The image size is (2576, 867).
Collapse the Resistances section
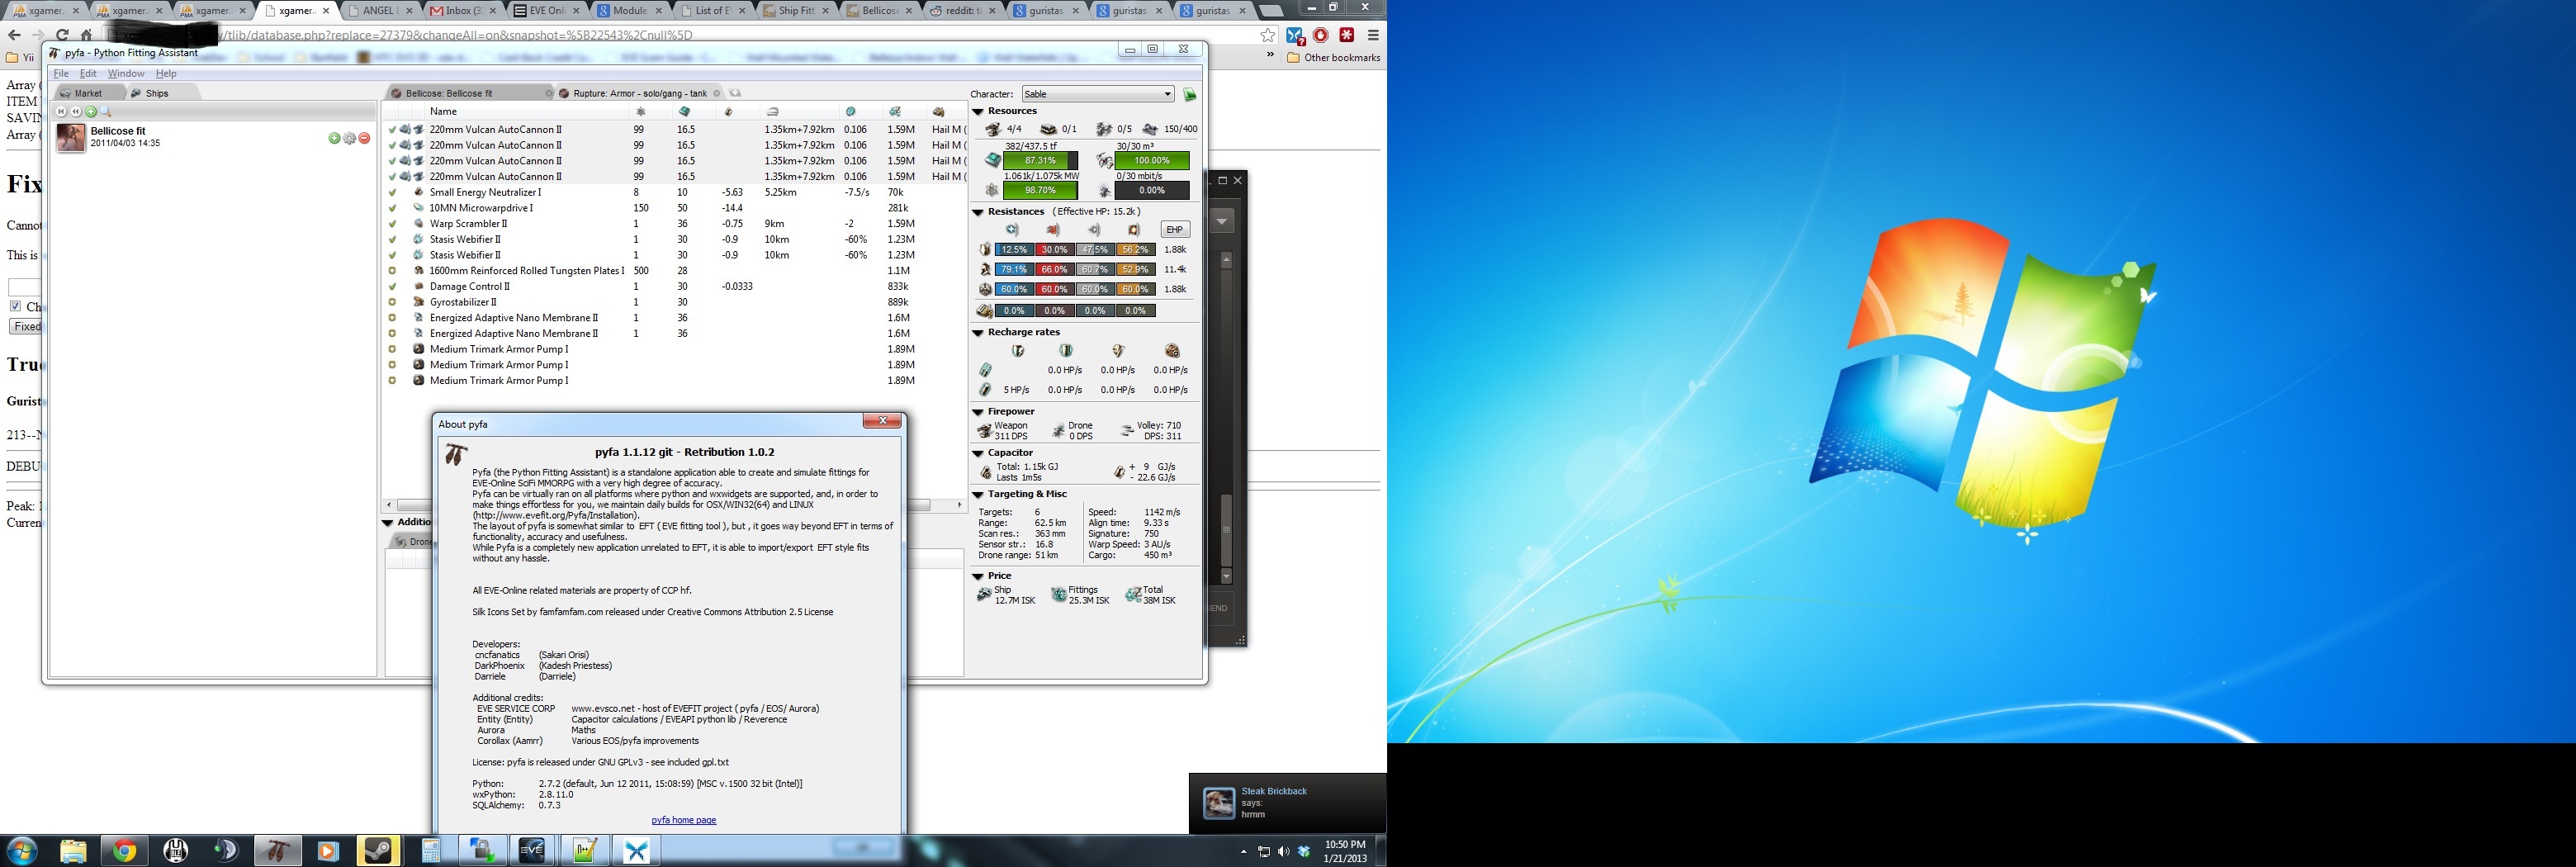click(978, 212)
